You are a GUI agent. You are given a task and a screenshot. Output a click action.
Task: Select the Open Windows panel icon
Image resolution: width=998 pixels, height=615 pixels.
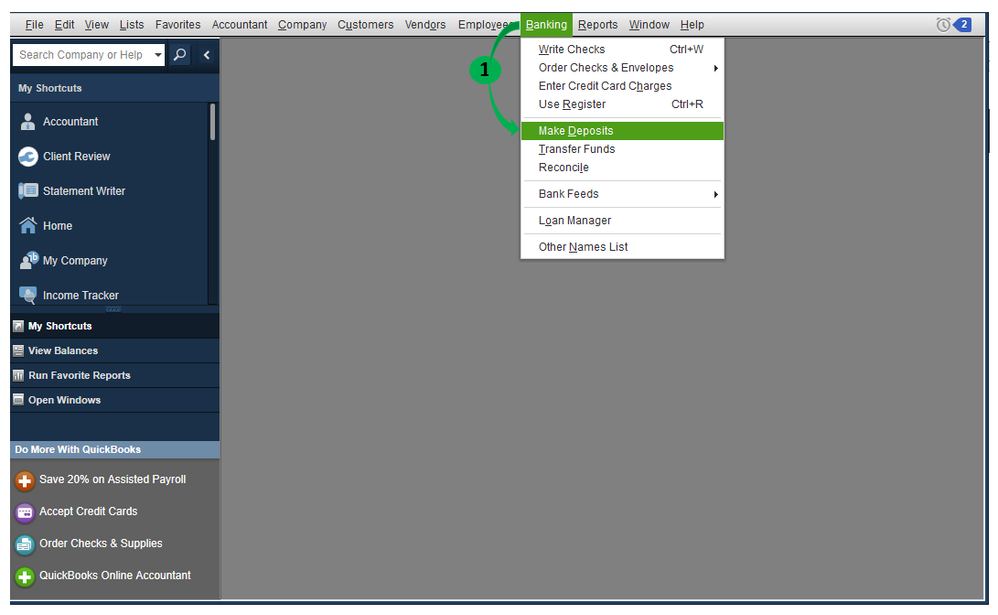click(x=18, y=400)
